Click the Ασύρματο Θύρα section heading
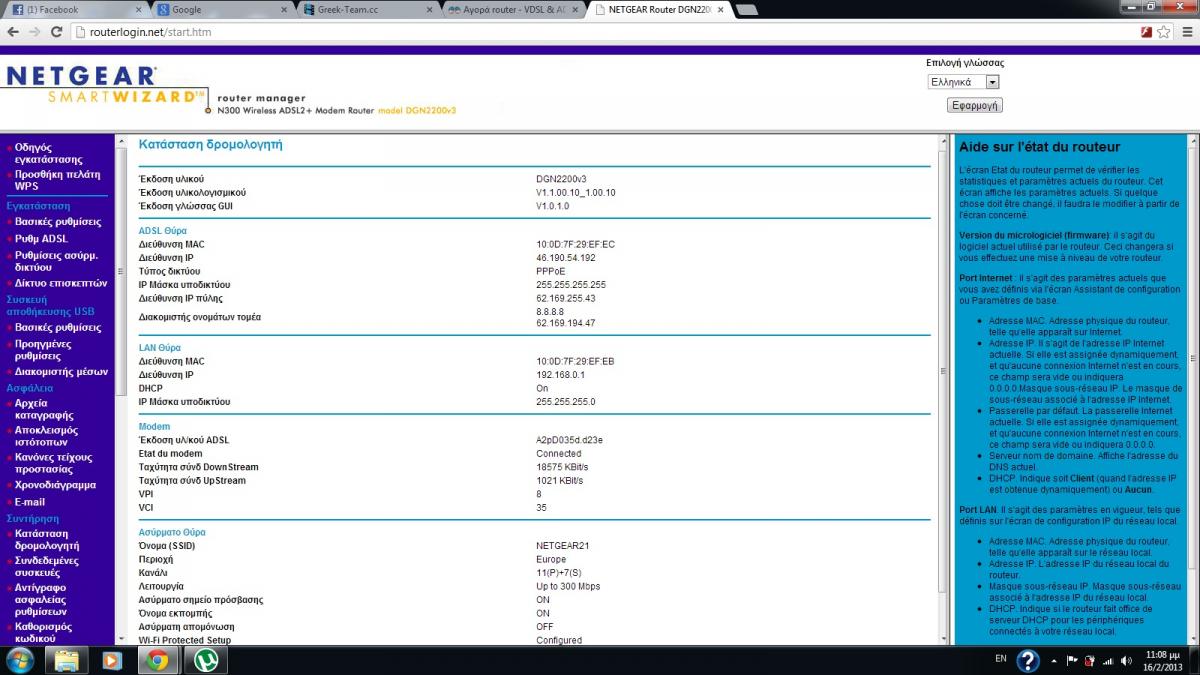 (x=172, y=533)
